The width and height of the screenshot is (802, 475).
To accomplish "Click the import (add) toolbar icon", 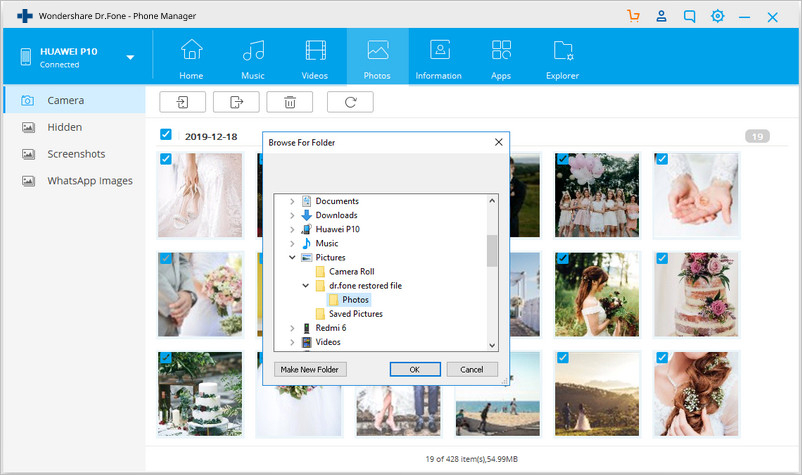I will coord(182,101).
